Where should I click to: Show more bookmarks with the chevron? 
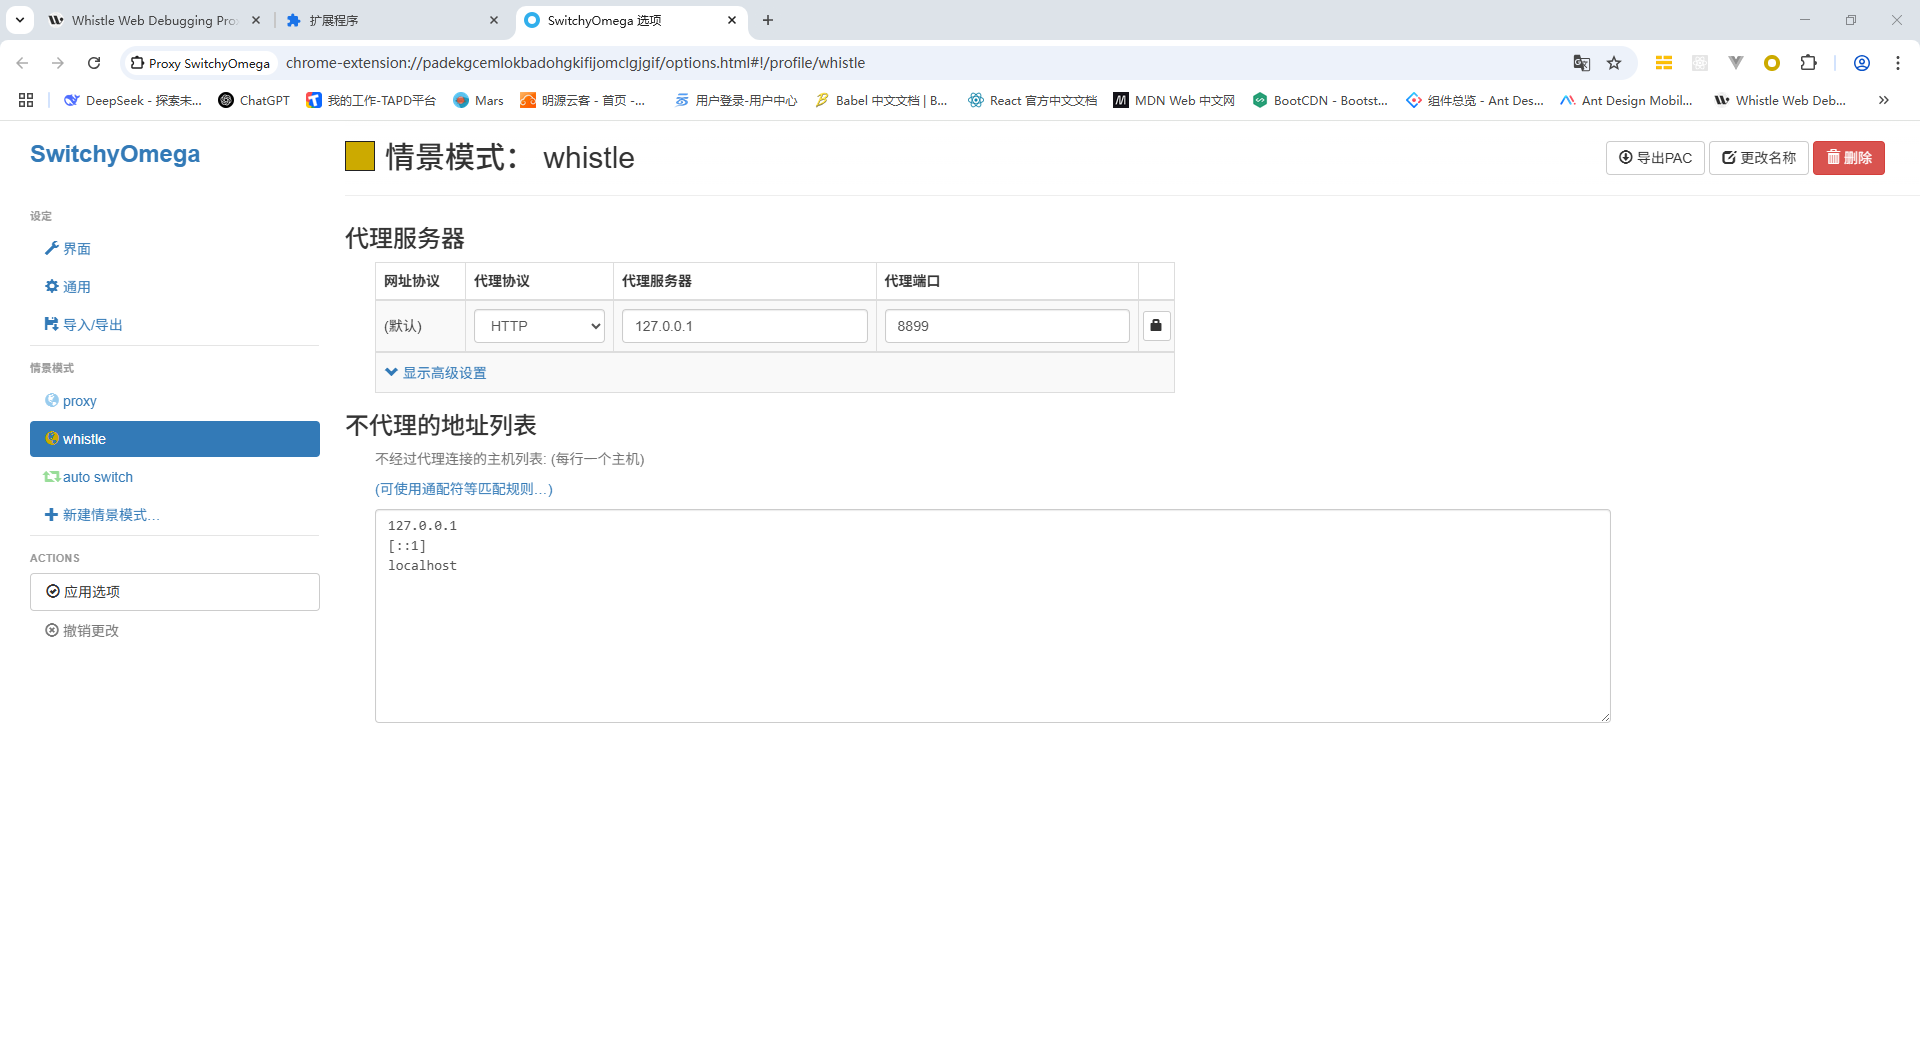point(1884,100)
